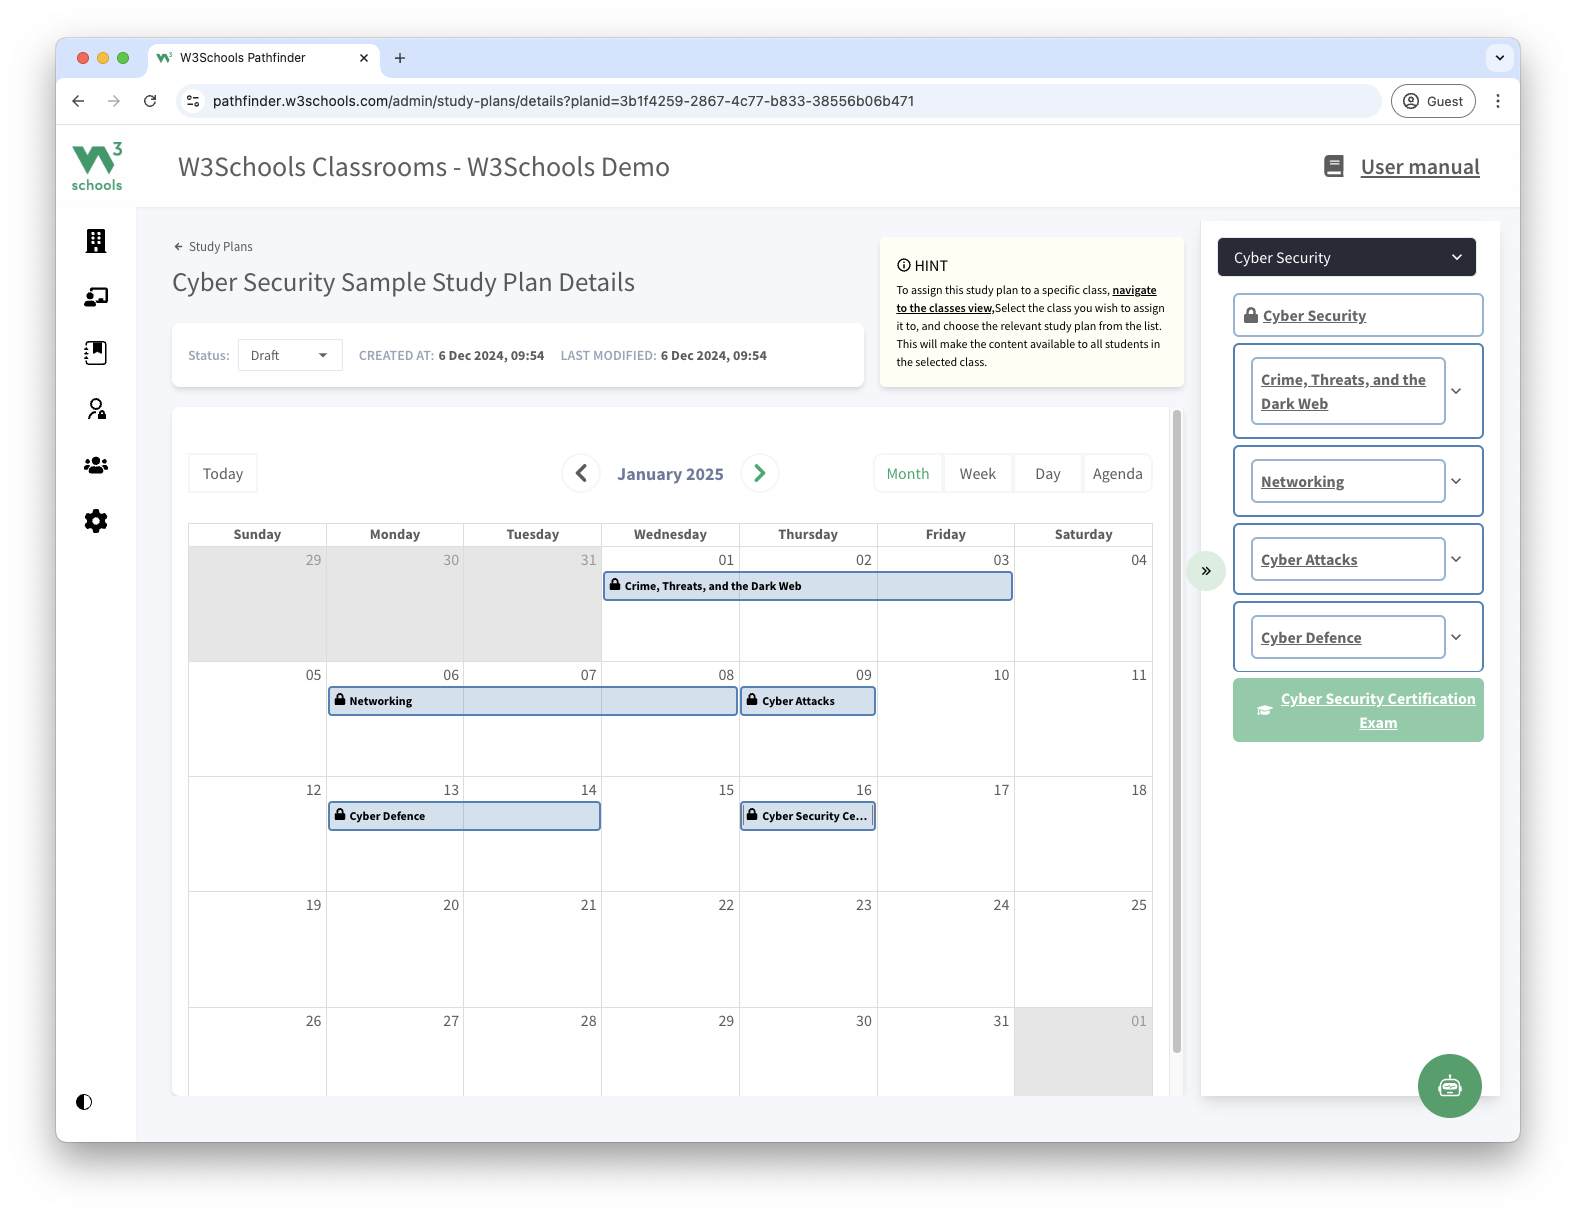This screenshot has height=1216, width=1576.
Task: Open the study plans notebook icon
Action: 96,353
